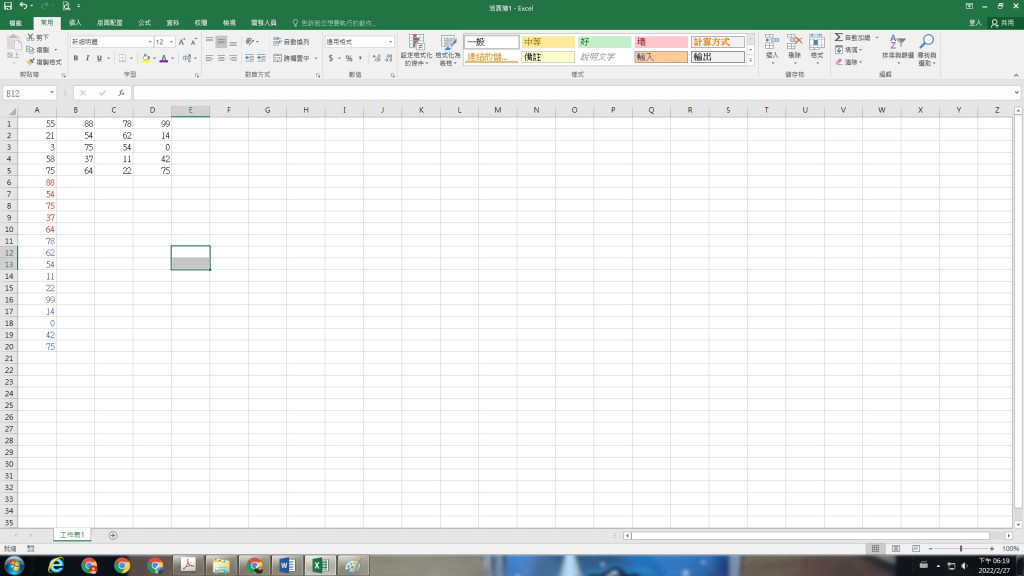Expand the formula bar
Image resolution: width=1024 pixels, height=576 pixels.
pos(1016,93)
